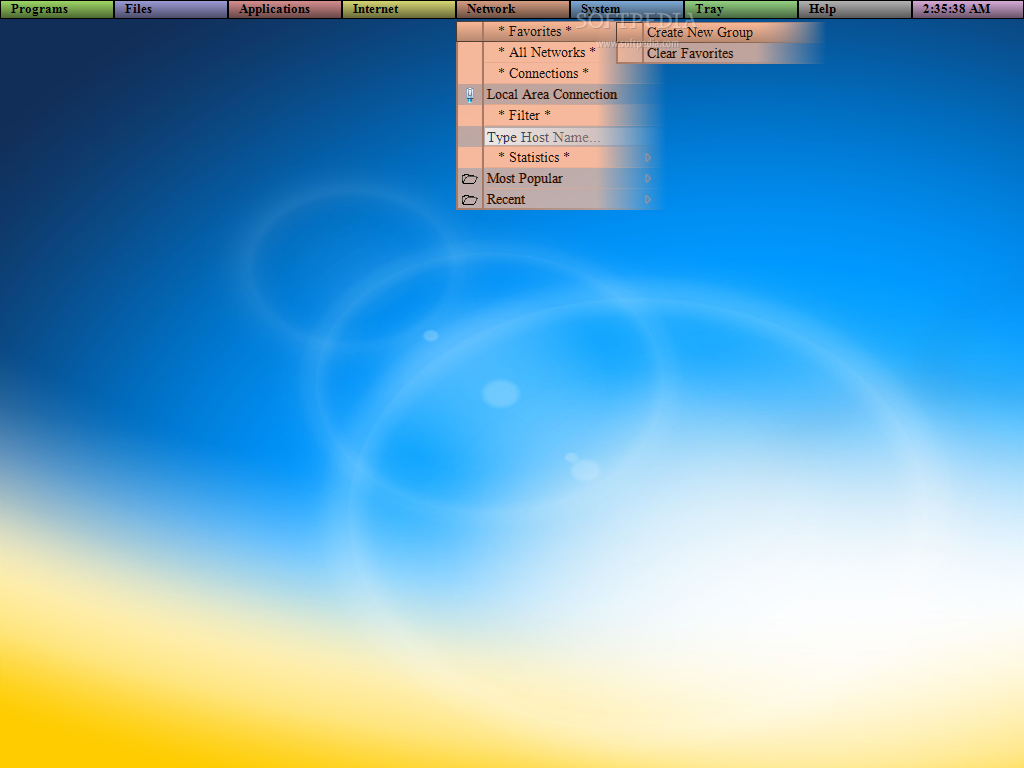Viewport: 1024px width, 768px height.
Task: Open the Applications menu
Action: tap(285, 9)
